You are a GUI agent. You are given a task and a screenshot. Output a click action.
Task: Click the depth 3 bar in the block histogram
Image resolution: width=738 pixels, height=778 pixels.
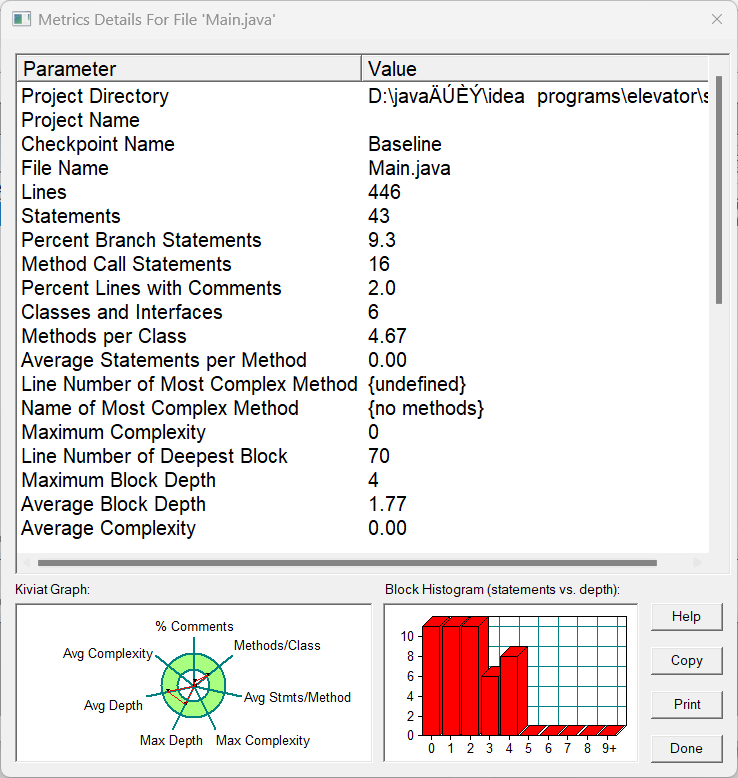coord(490,705)
